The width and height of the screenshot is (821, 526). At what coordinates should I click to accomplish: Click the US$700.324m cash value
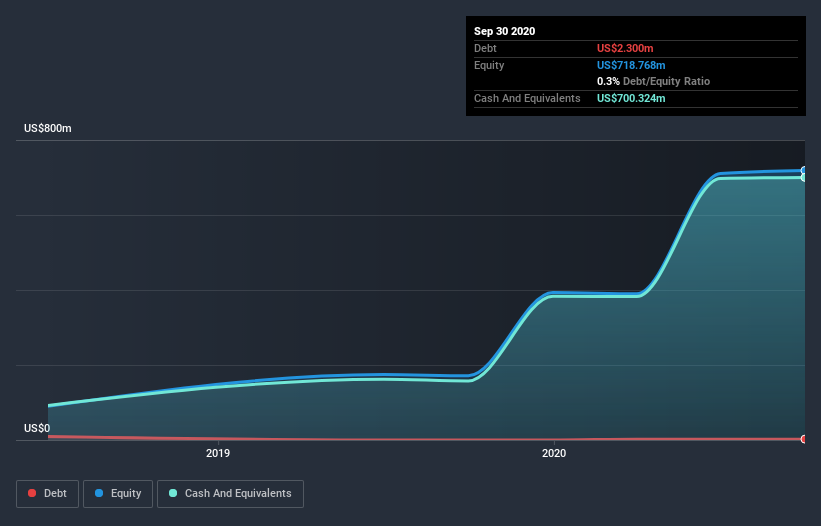(x=631, y=98)
